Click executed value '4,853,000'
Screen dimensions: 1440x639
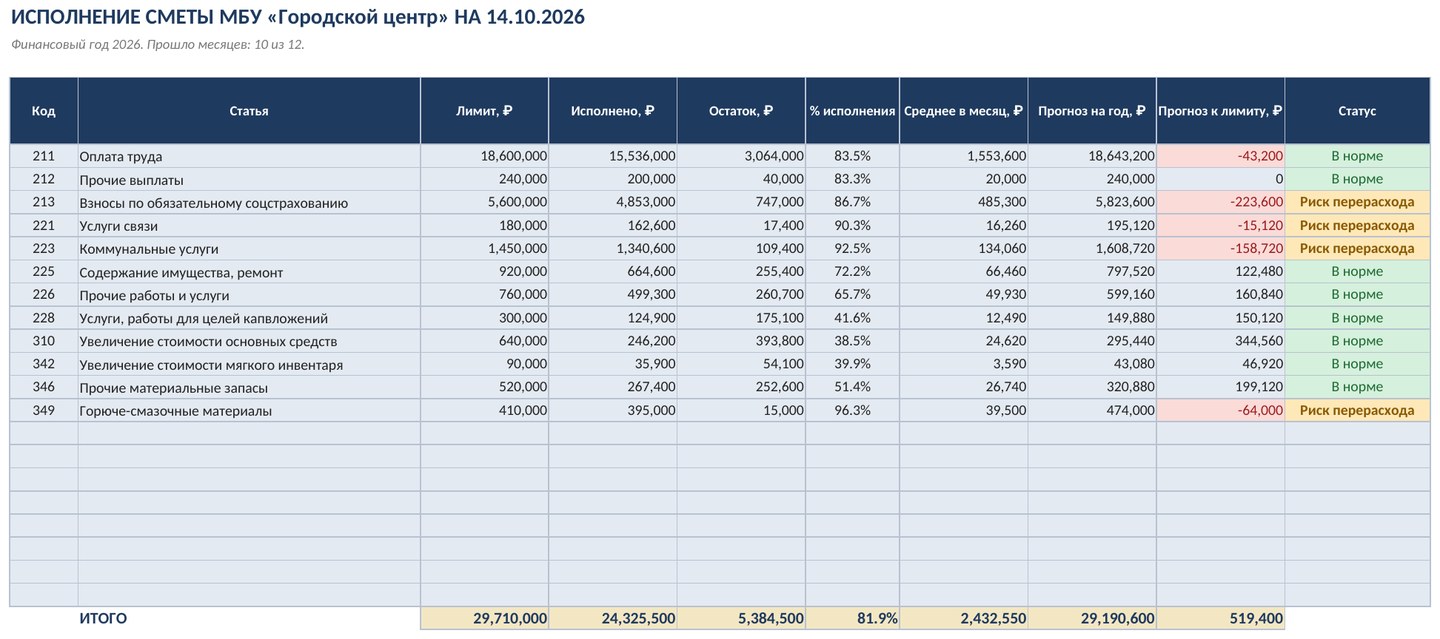613,202
